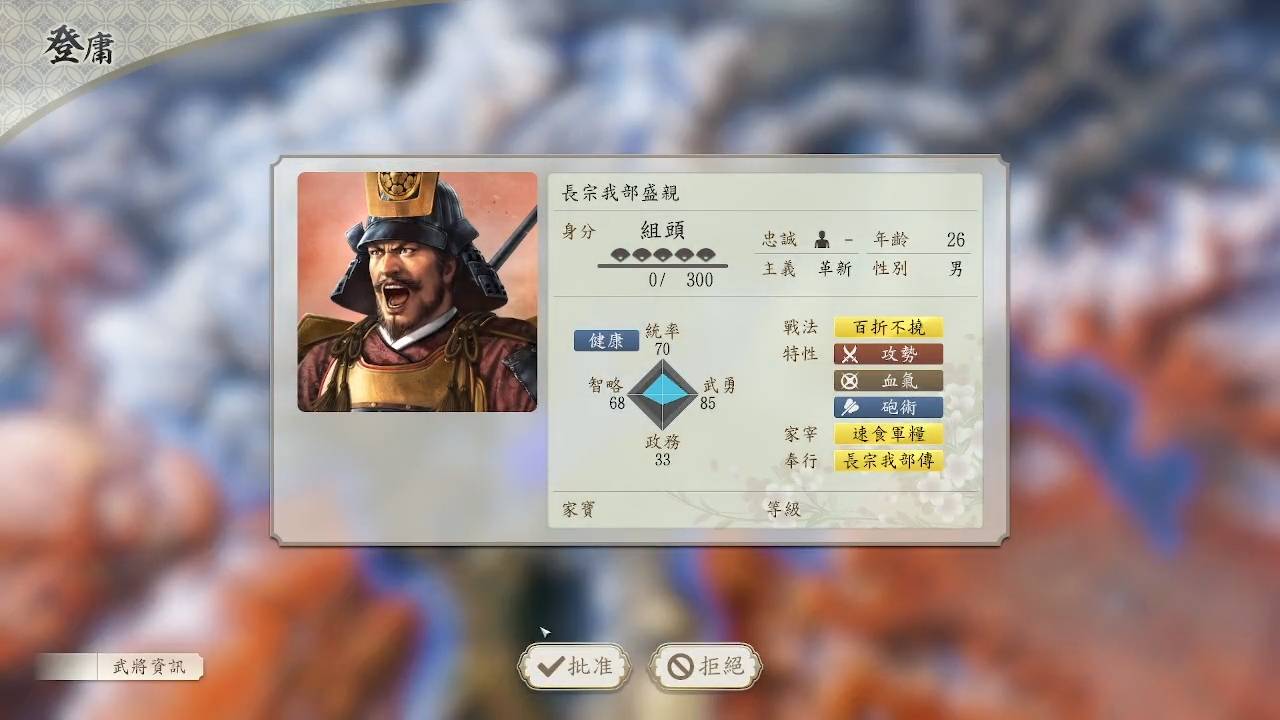Open the 長宗我部傳 policy tag

[889, 462]
